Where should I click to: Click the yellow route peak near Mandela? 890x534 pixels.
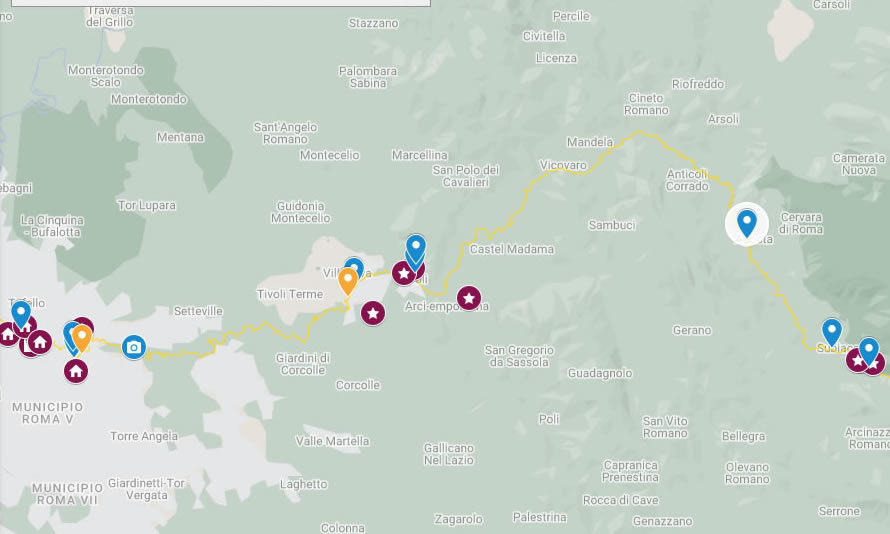(639, 132)
